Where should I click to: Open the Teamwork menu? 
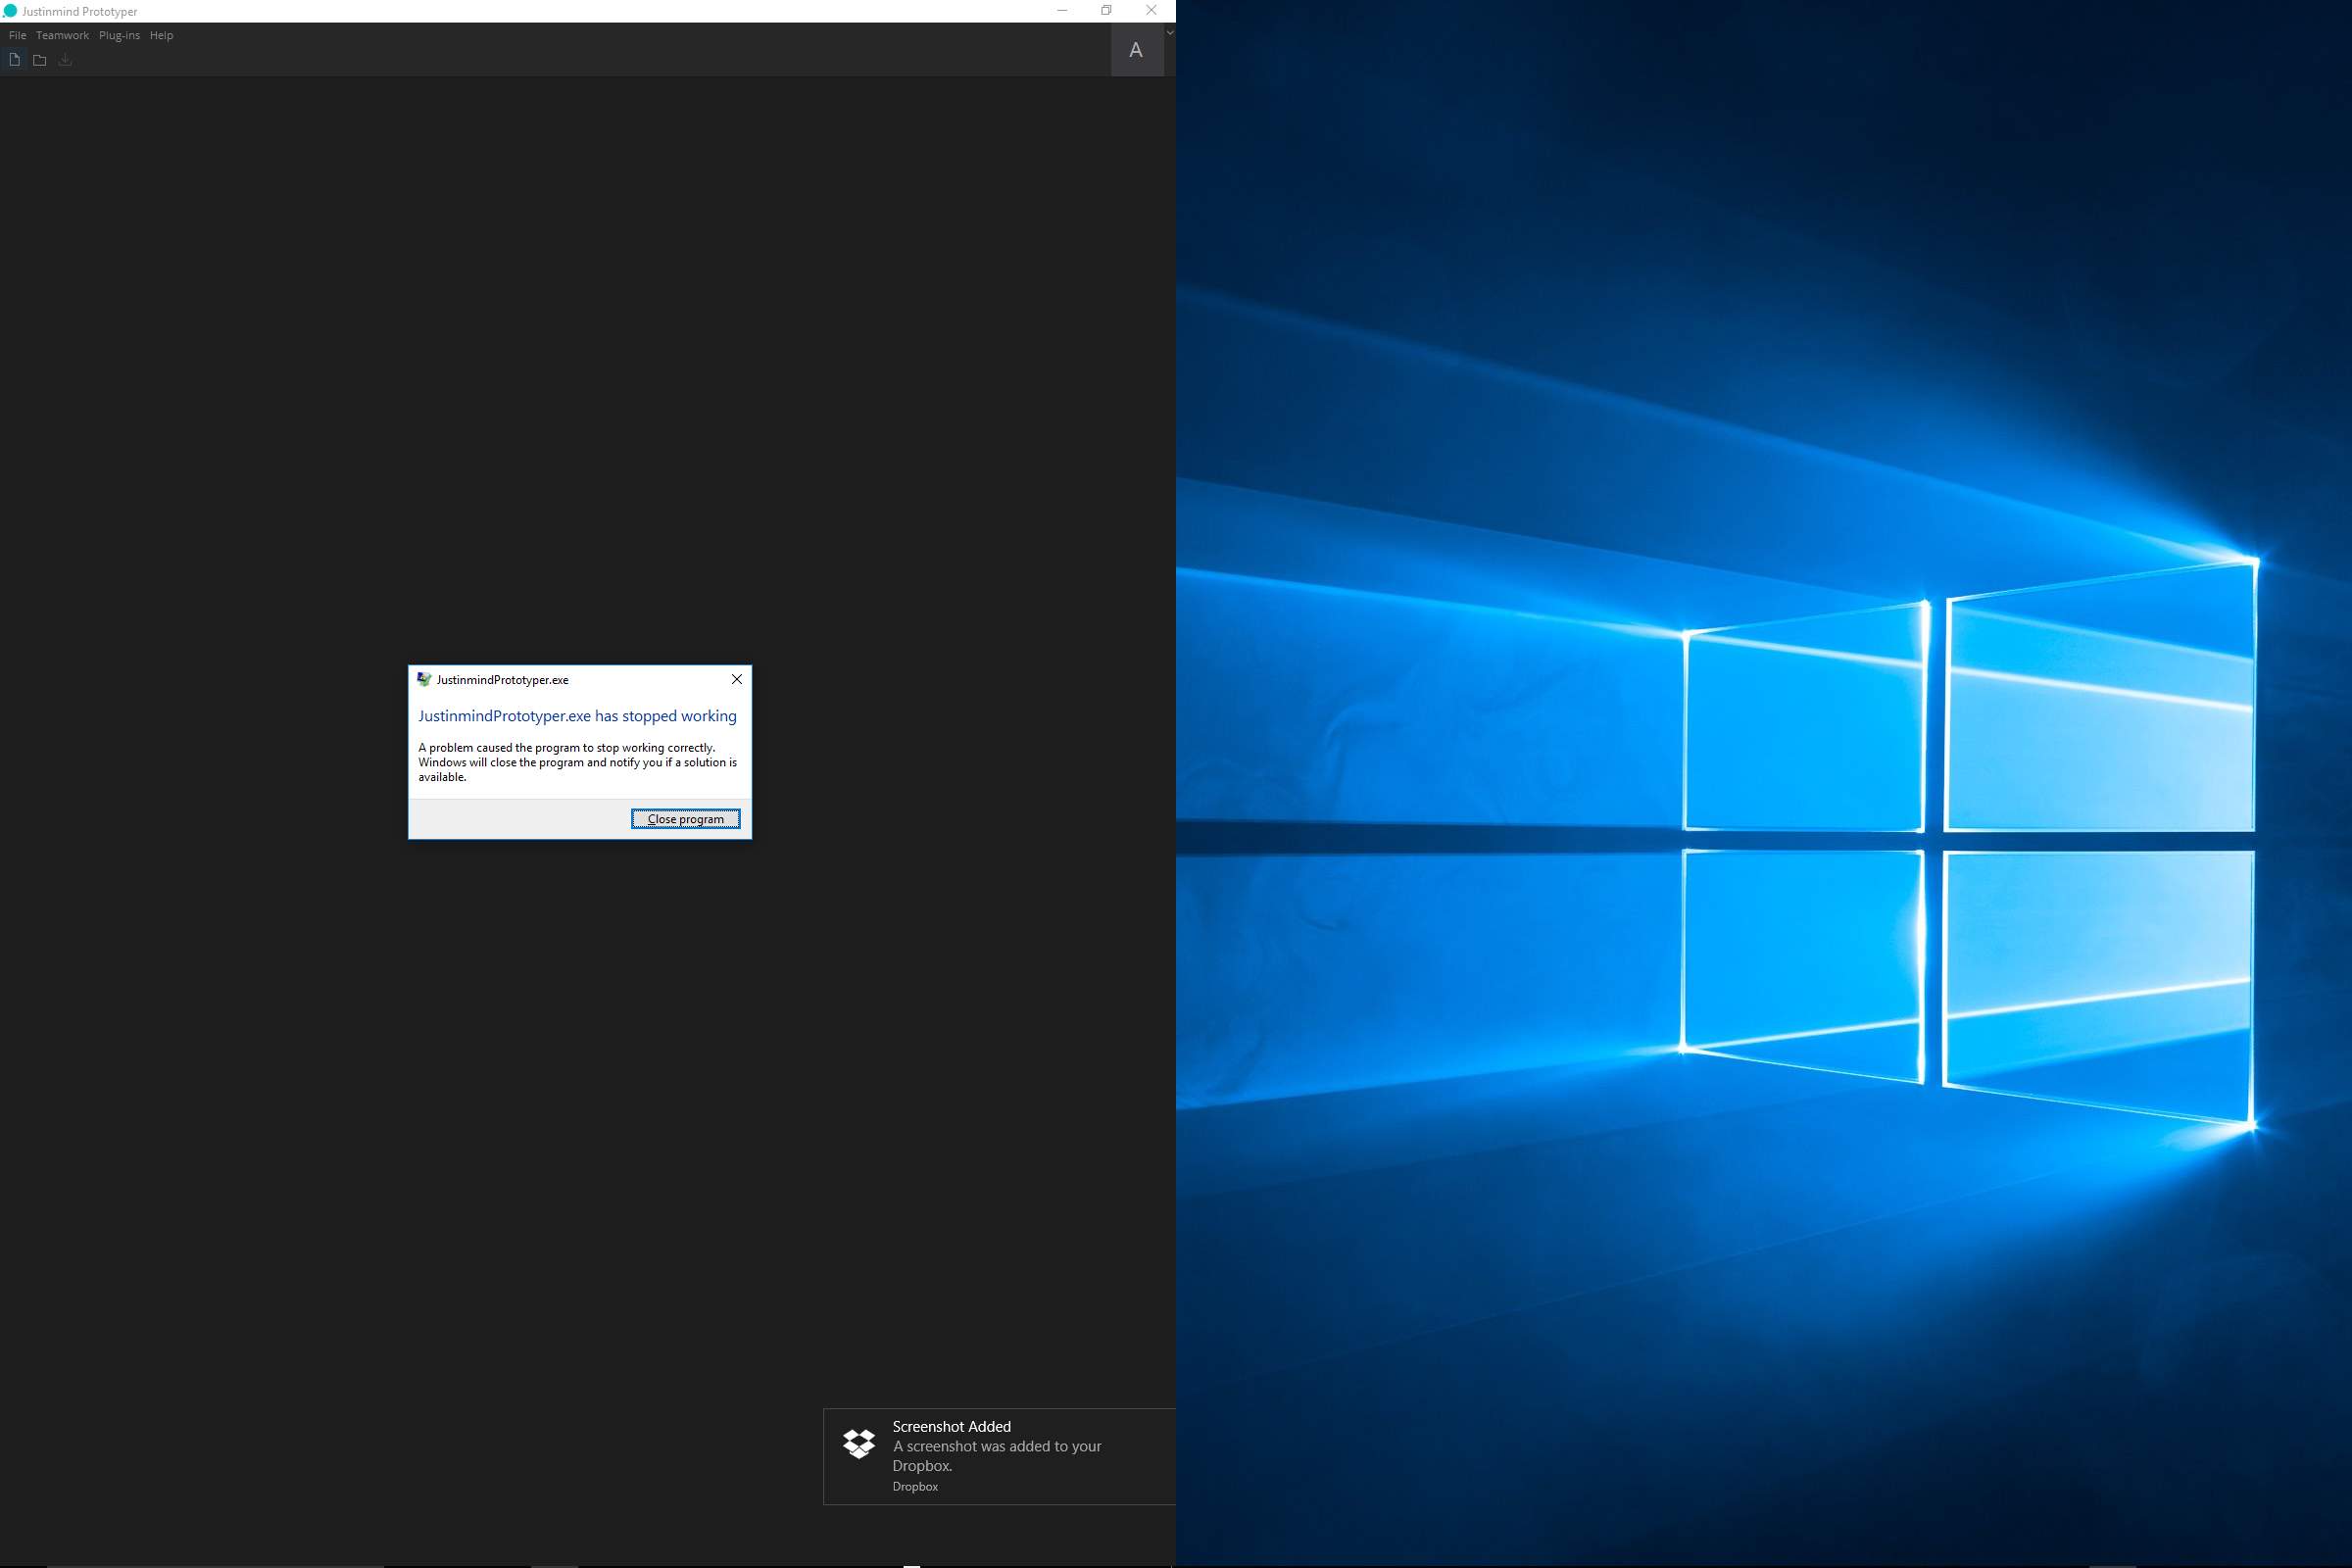(62, 35)
